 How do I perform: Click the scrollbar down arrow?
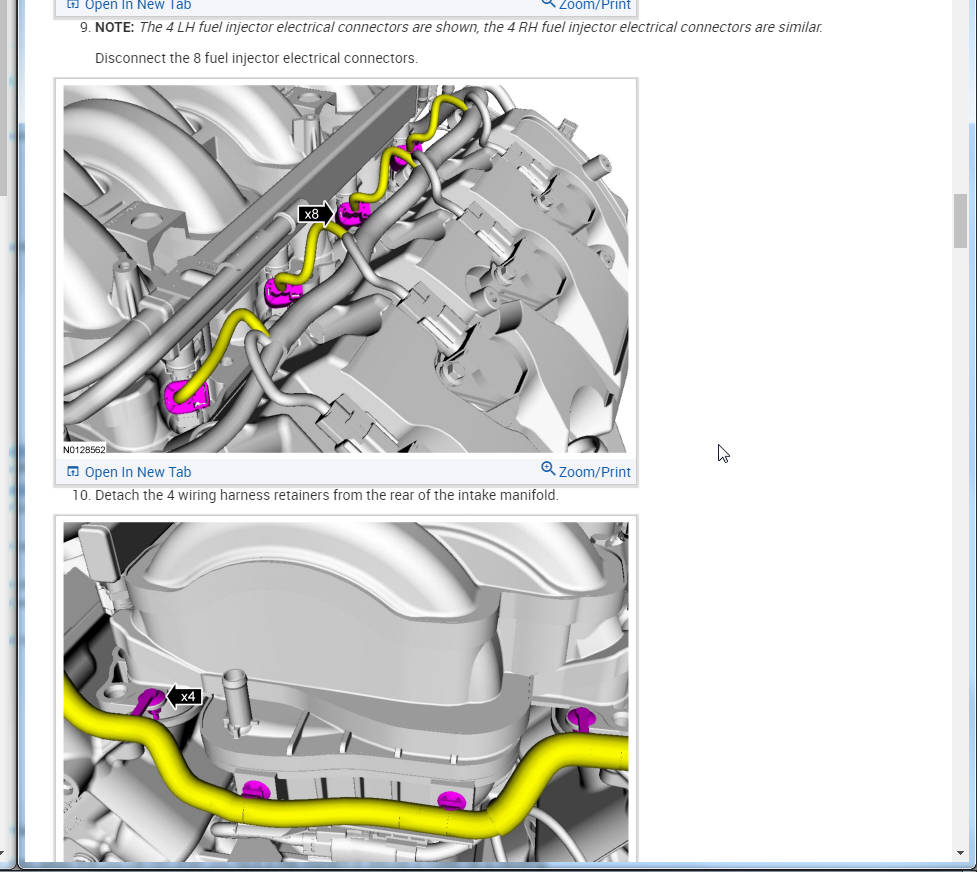tap(960, 853)
